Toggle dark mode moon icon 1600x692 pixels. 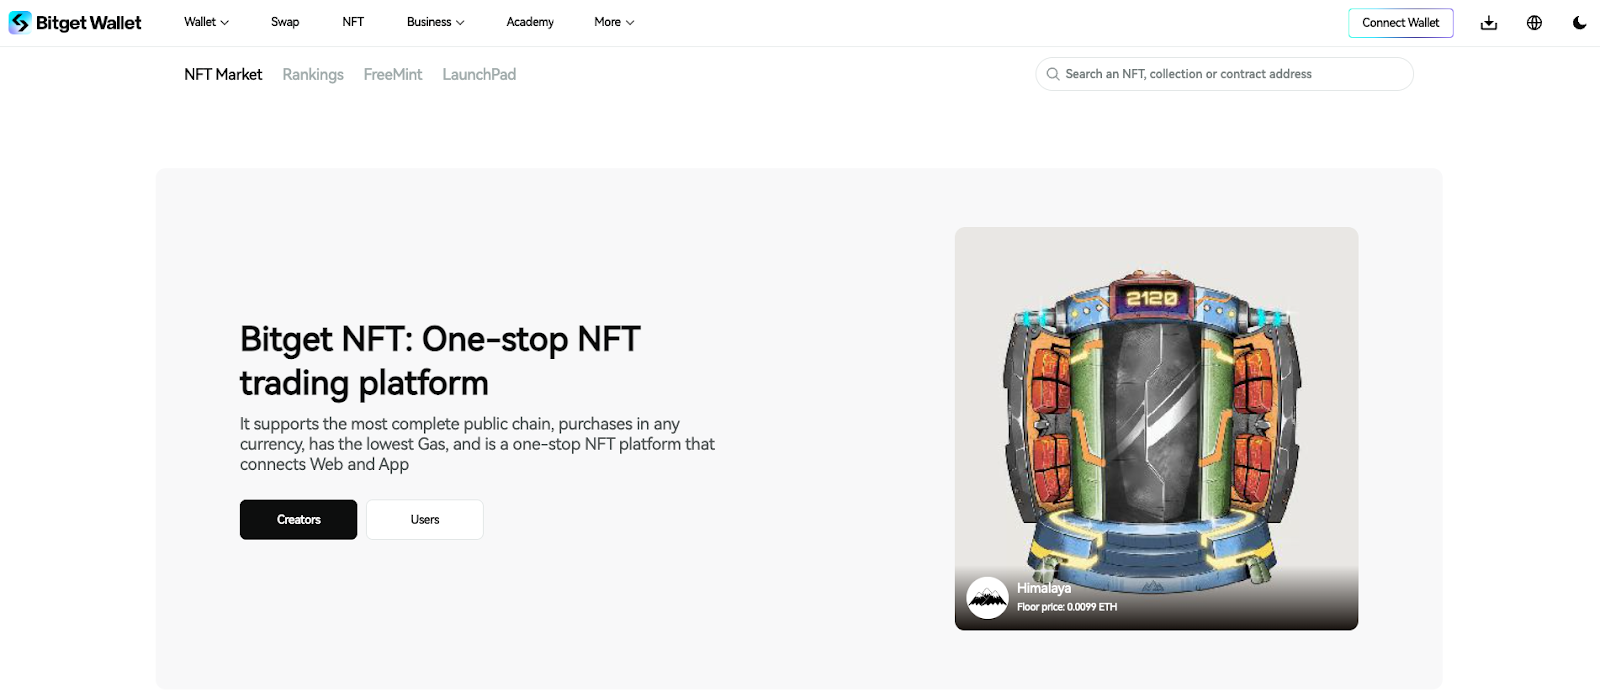click(x=1579, y=23)
